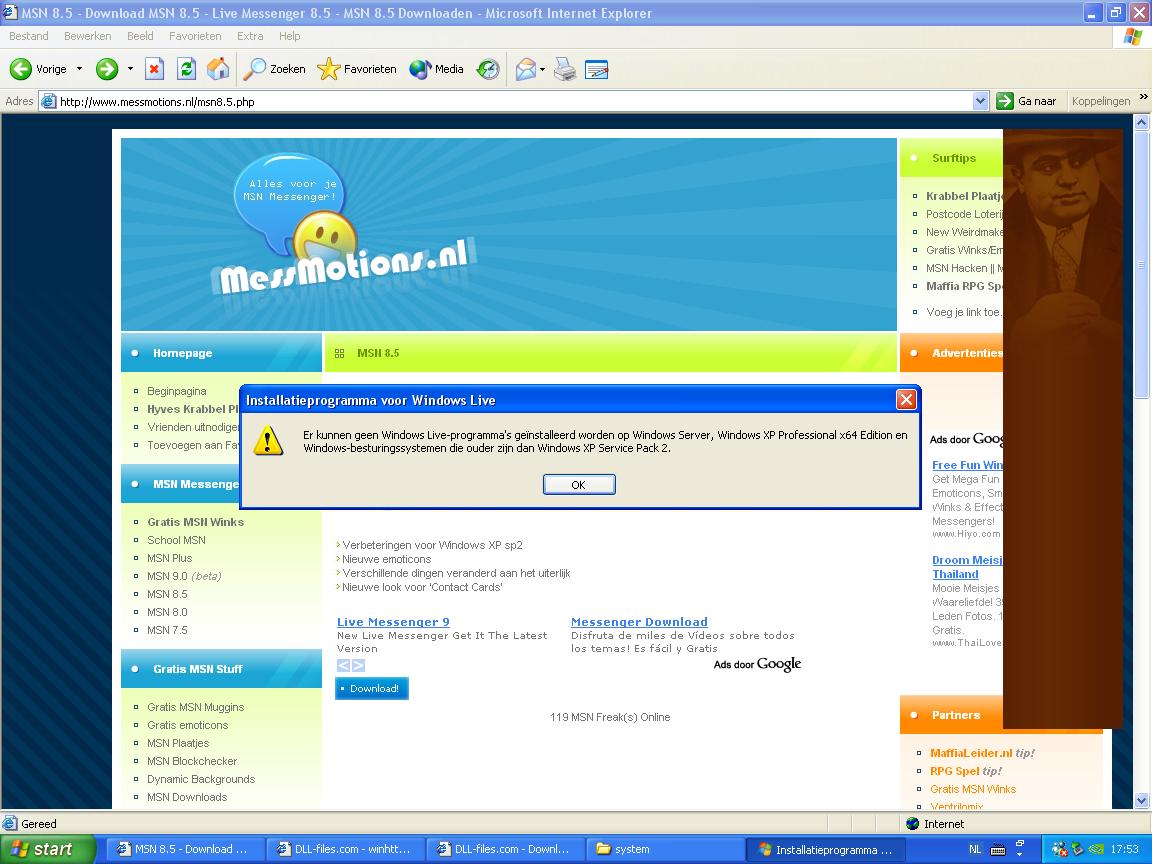1152x864 pixels.
Task: Expand the Mail options dropdown arrow
Action: [x=542, y=70]
